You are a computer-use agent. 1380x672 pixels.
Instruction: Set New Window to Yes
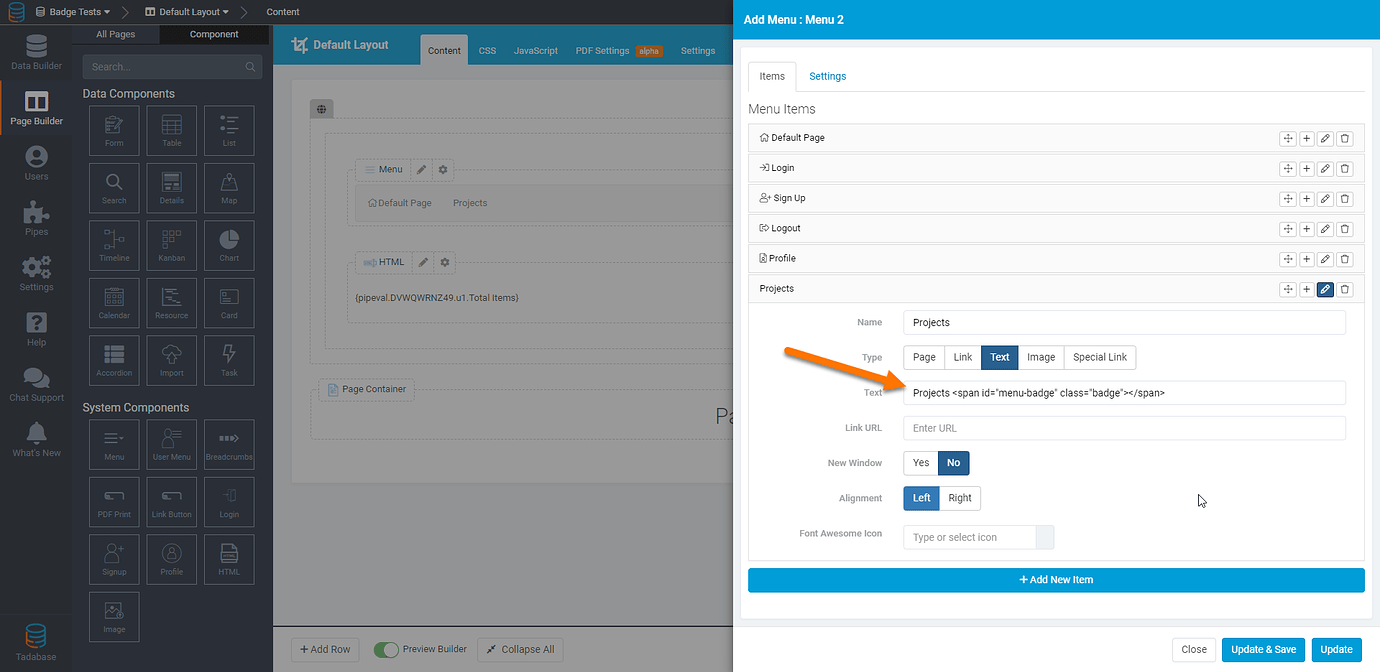(921, 462)
